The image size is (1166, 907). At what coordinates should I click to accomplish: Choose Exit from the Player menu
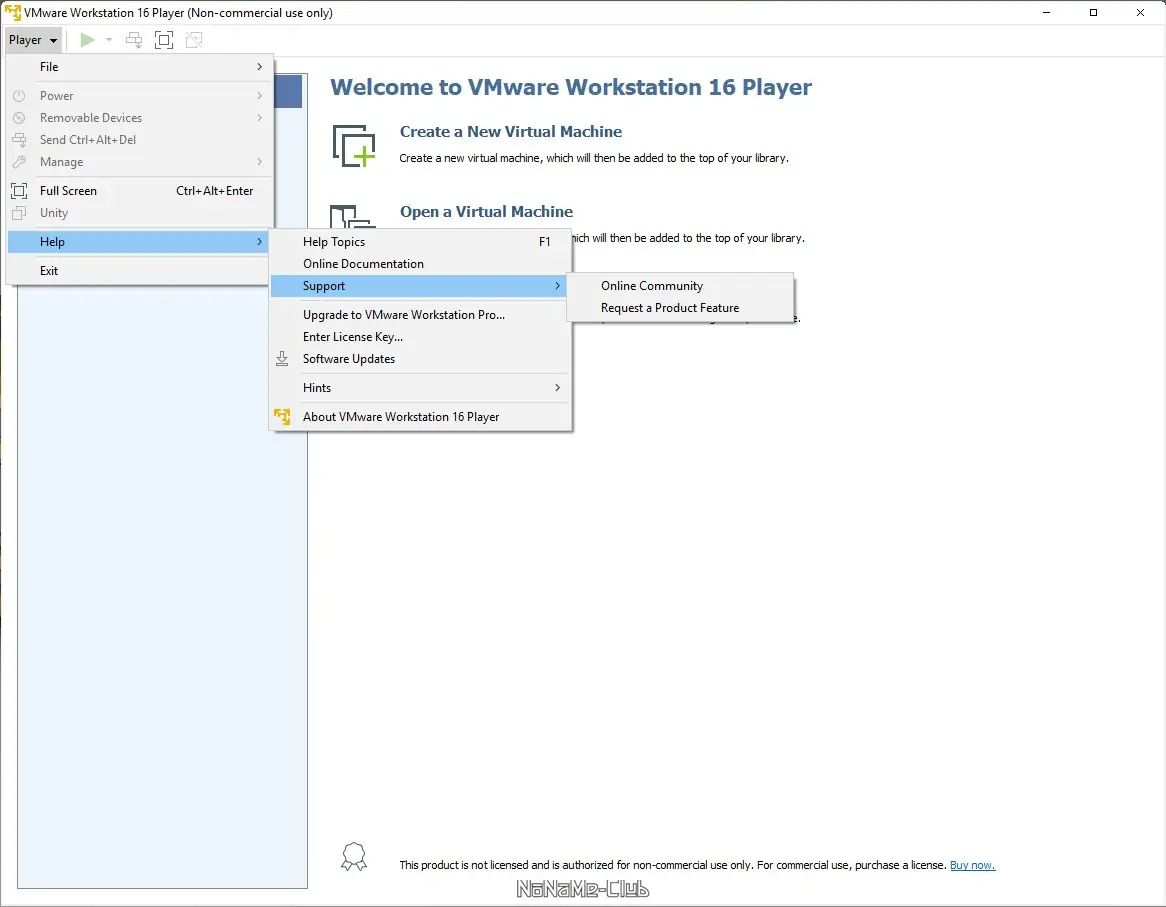pos(140,271)
